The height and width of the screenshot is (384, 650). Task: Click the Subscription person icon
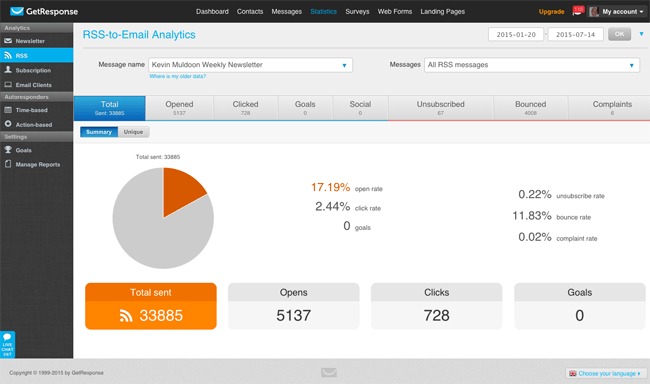click(x=8, y=70)
